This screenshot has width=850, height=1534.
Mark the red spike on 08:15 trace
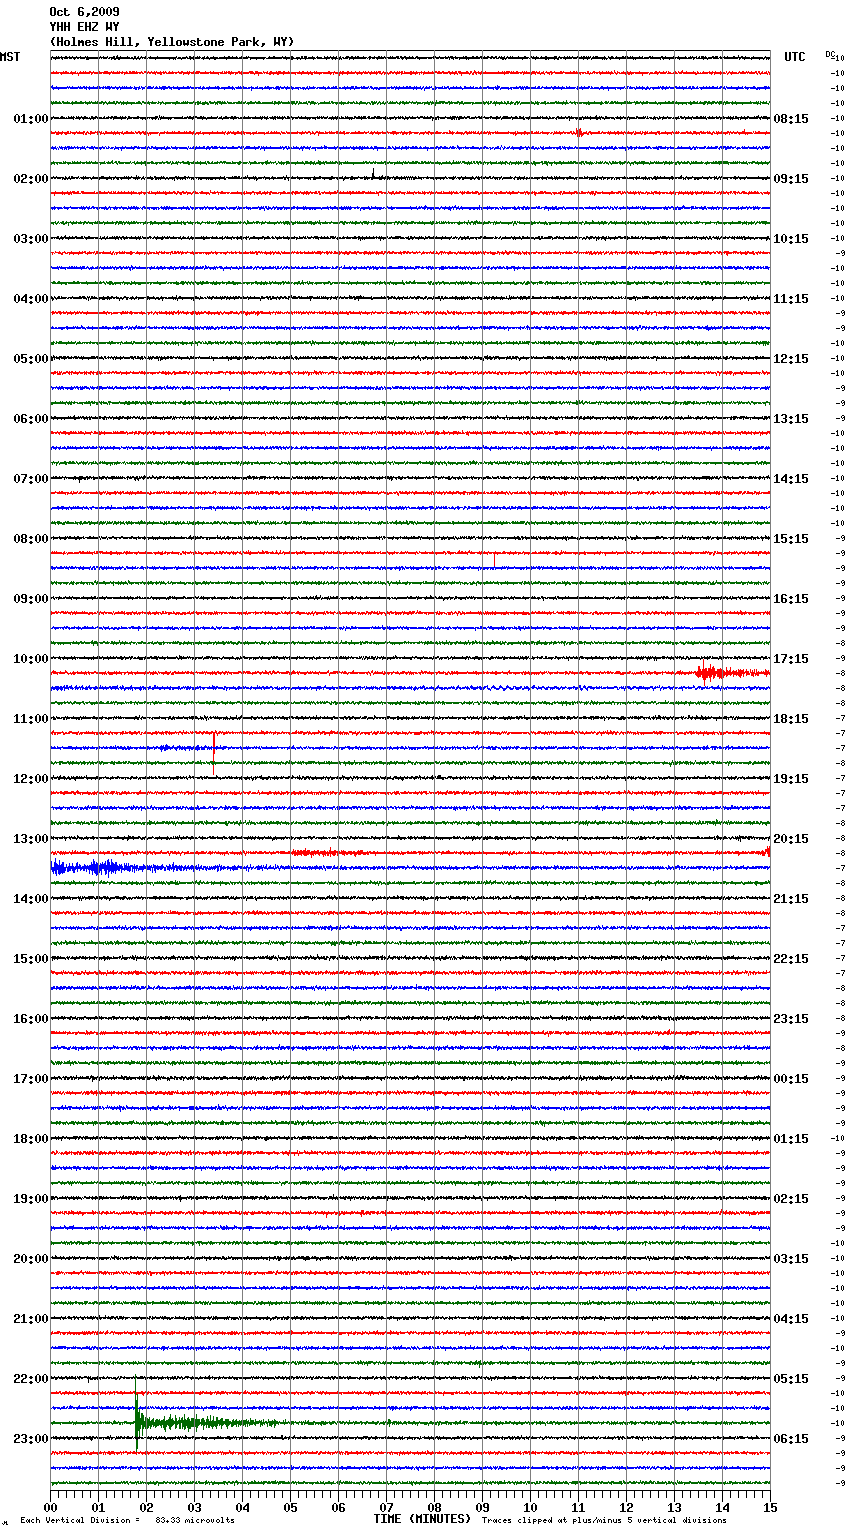(494, 558)
